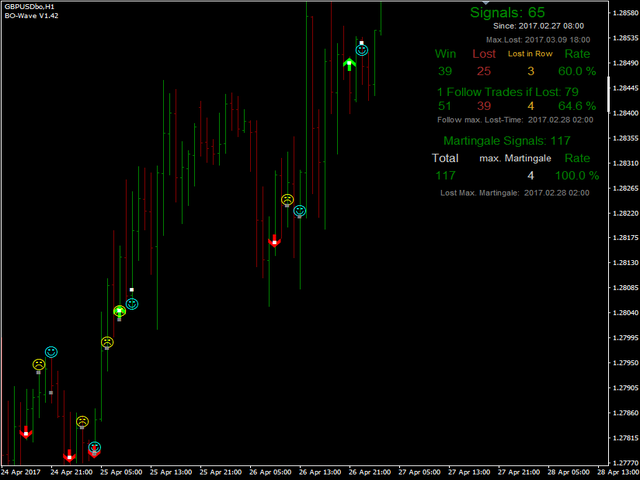
Task: Click the green '51' follow win count
Action: tap(444, 106)
